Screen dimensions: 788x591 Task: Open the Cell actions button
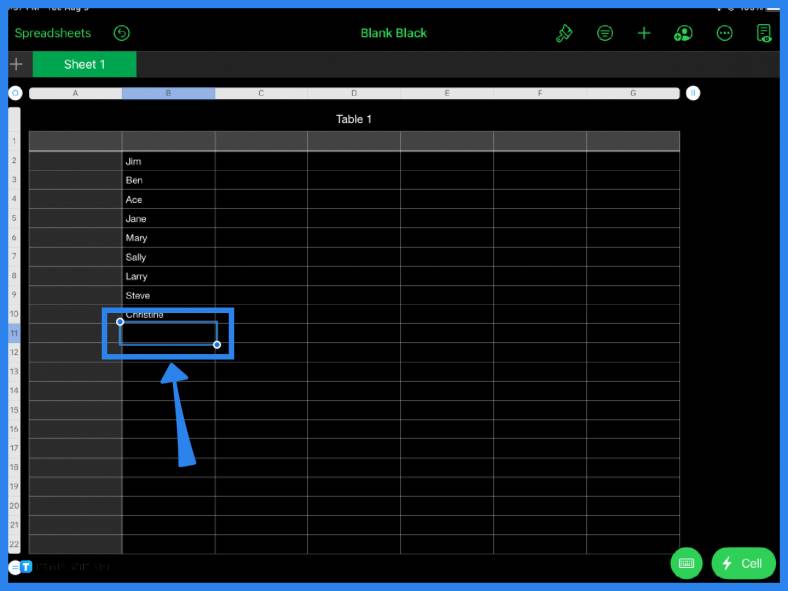coord(744,563)
